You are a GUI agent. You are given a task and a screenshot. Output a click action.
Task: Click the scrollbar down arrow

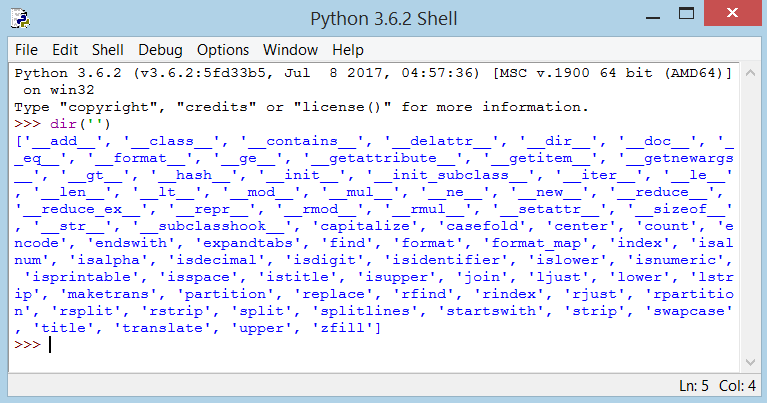click(751, 362)
